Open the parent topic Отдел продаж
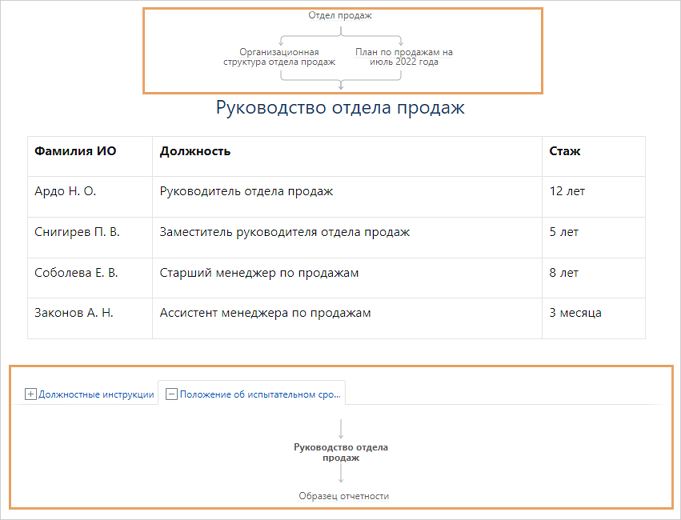The width and height of the screenshot is (681, 520). 340,16
